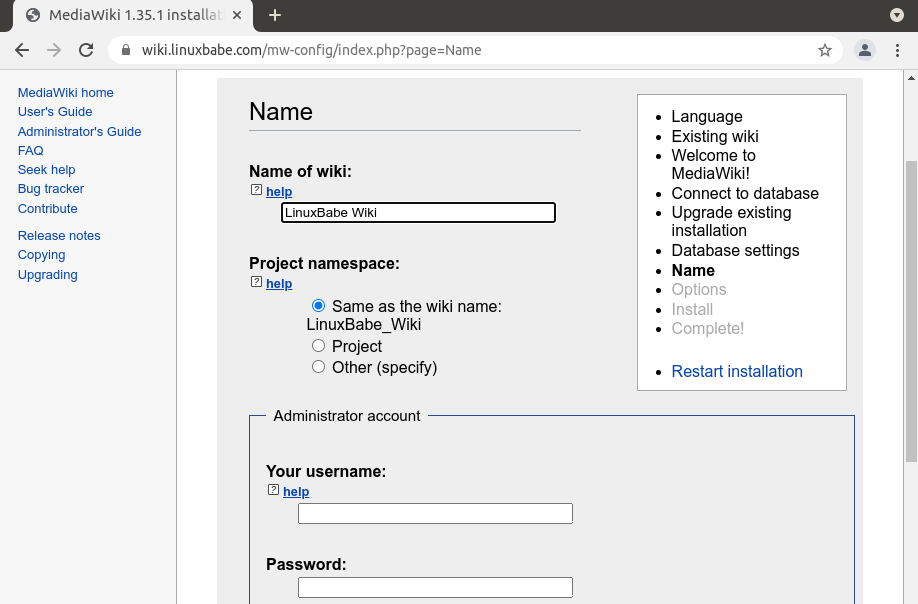The height and width of the screenshot is (604, 918).
Task: Click the Name of wiki text field
Action: click(x=418, y=212)
